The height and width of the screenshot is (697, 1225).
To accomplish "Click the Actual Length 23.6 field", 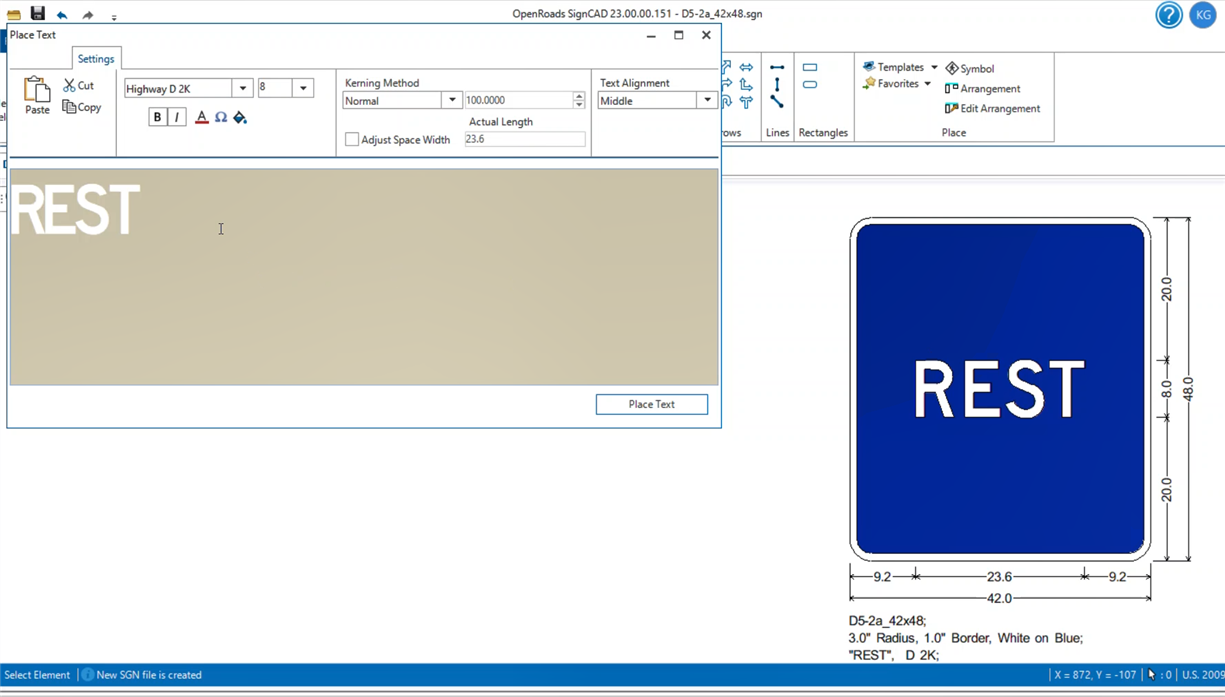I will coord(524,139).
